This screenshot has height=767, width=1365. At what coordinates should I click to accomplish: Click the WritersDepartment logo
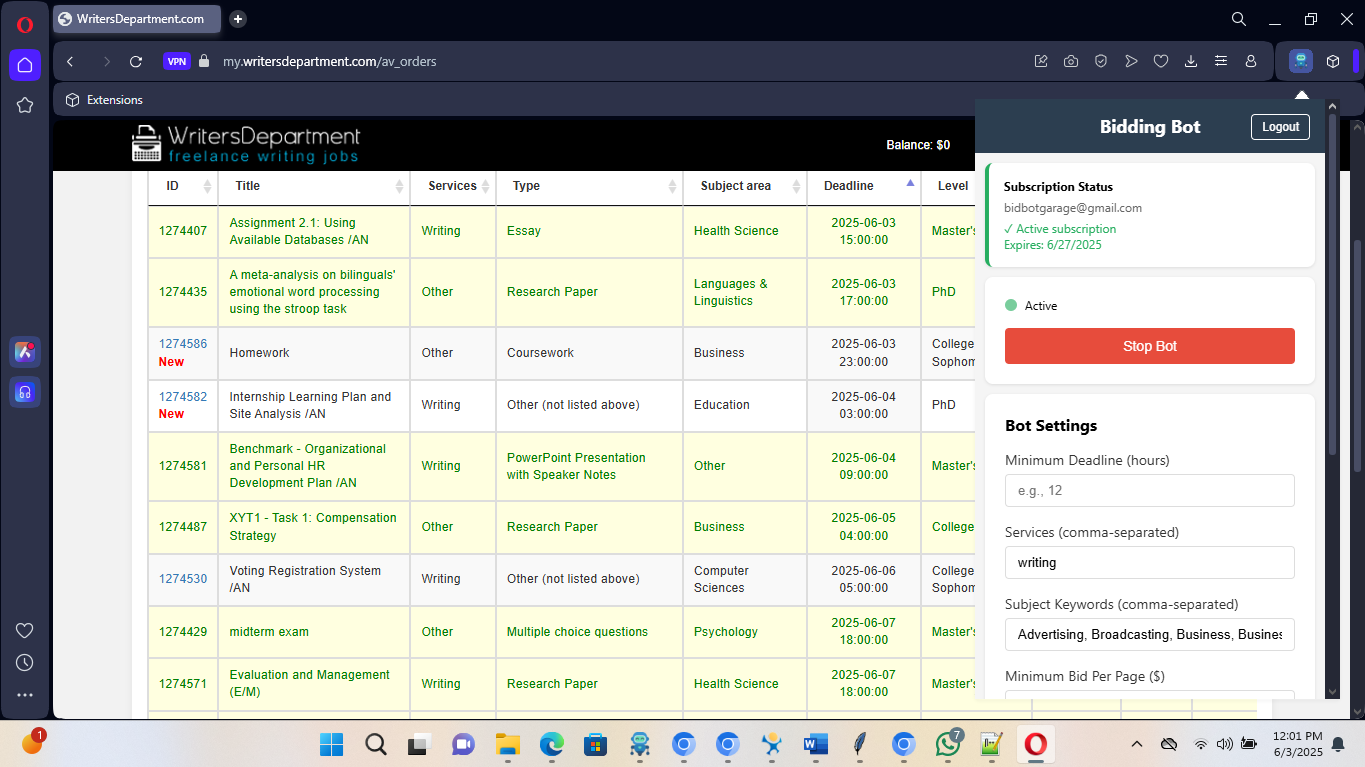[x=246, y=143]
